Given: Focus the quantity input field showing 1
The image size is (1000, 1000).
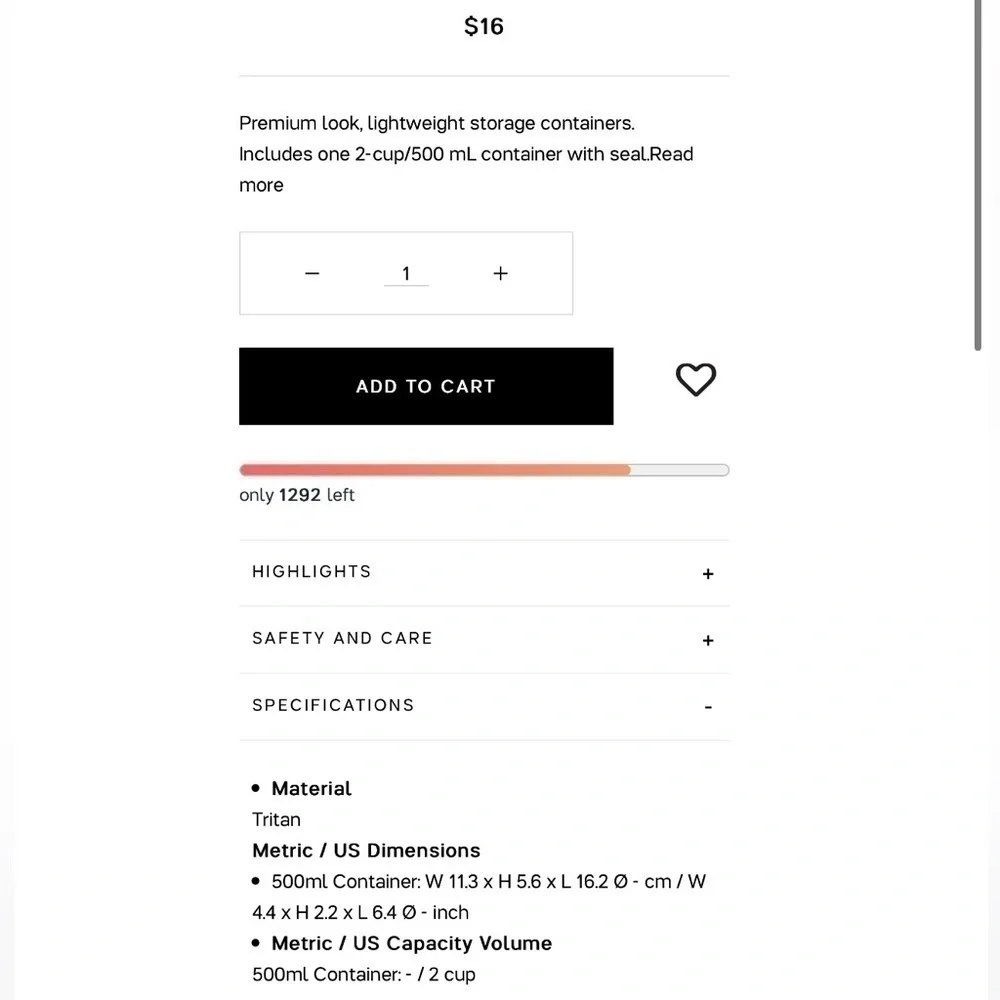Looking at the screenshot, I should coord(406,274).
